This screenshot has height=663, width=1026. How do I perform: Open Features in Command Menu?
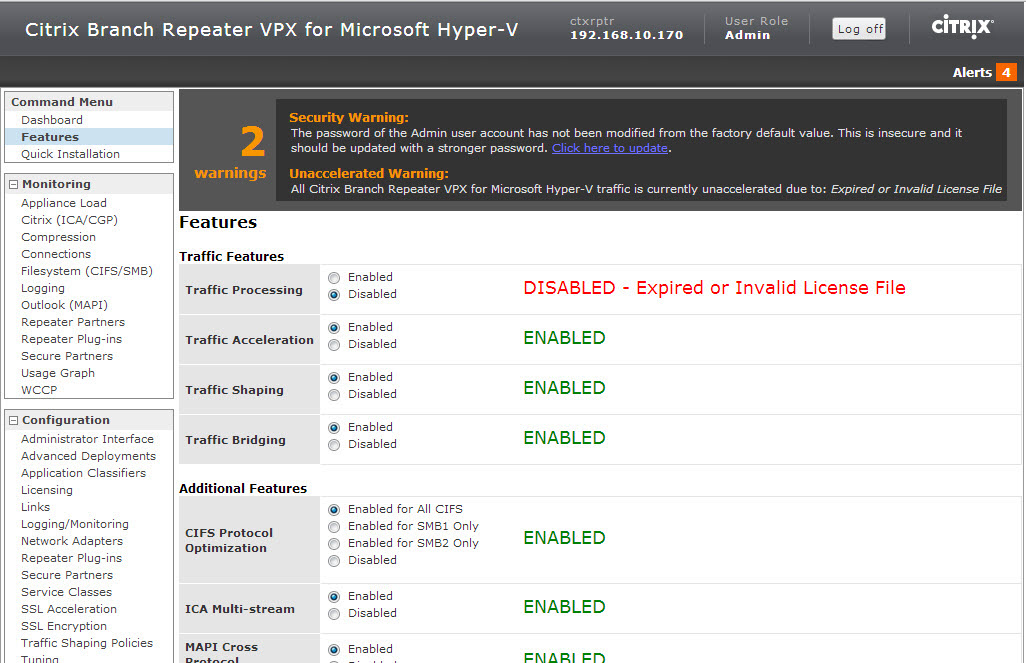[x=50, y=137]
